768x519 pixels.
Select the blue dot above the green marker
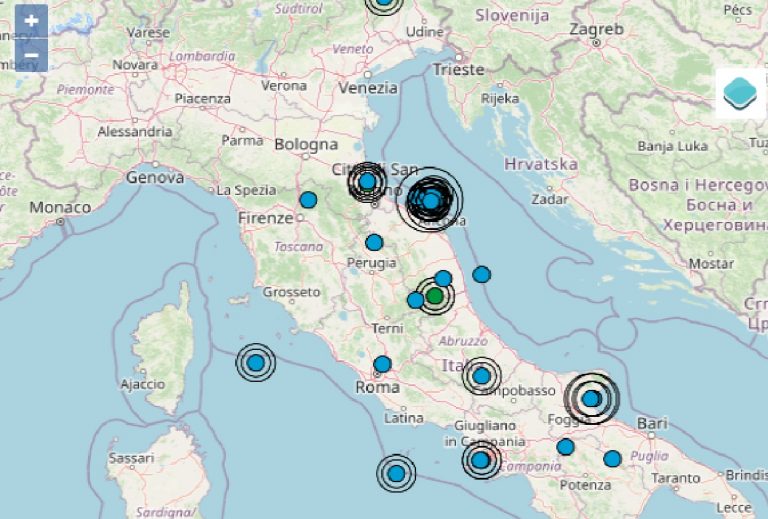pyautogui.click(x=443, y=278)
